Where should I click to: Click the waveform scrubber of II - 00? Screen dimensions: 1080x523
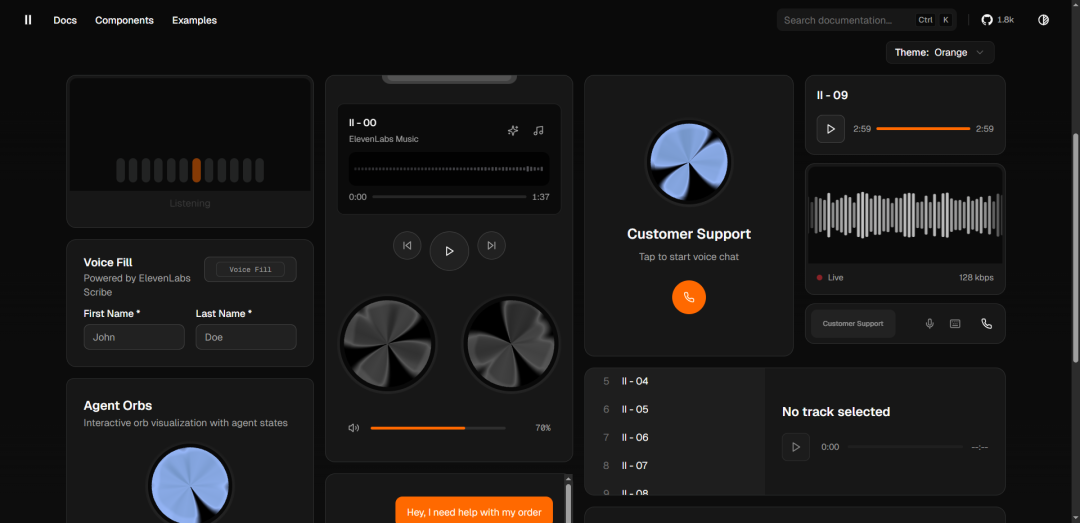(449, 169)
